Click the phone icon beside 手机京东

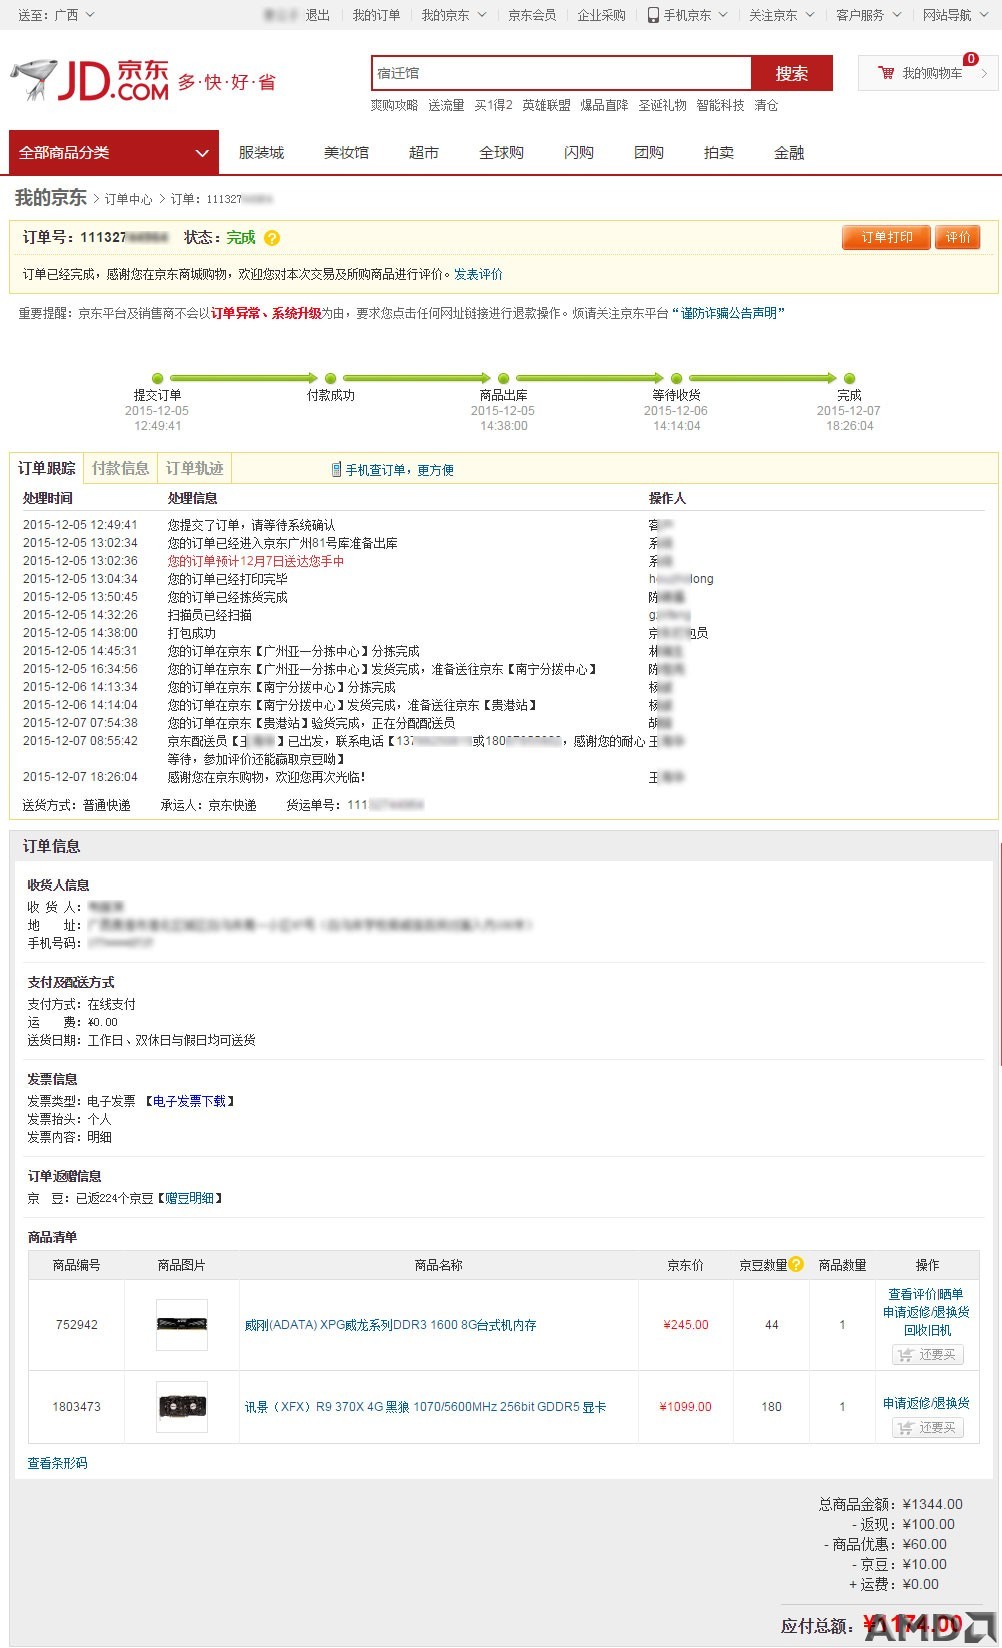pos(653,15)
